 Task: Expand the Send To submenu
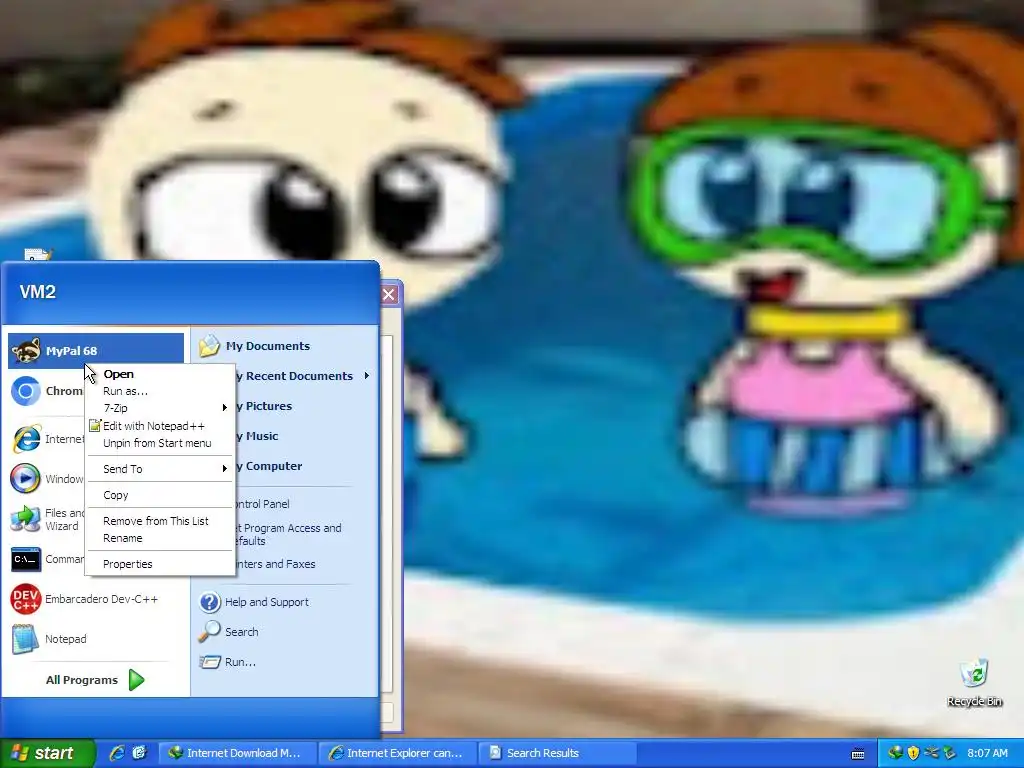point(160,469)
